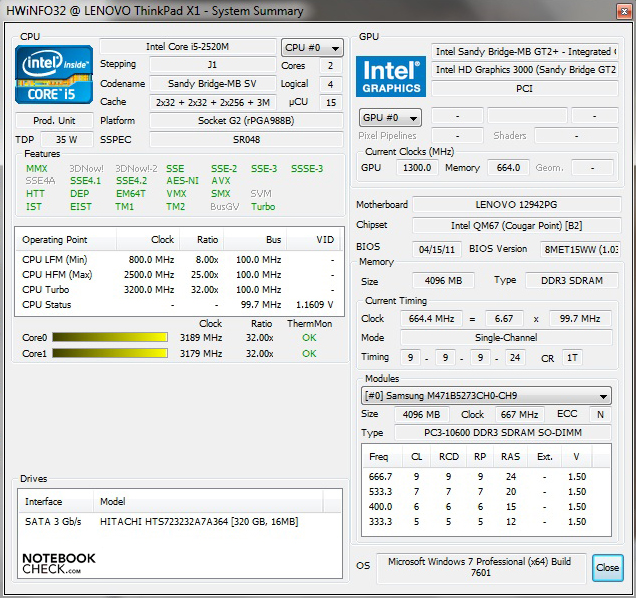Click the BIOS date 04/15/11 field
This screenshot has width=636, height=598.
tap(437, 249)
